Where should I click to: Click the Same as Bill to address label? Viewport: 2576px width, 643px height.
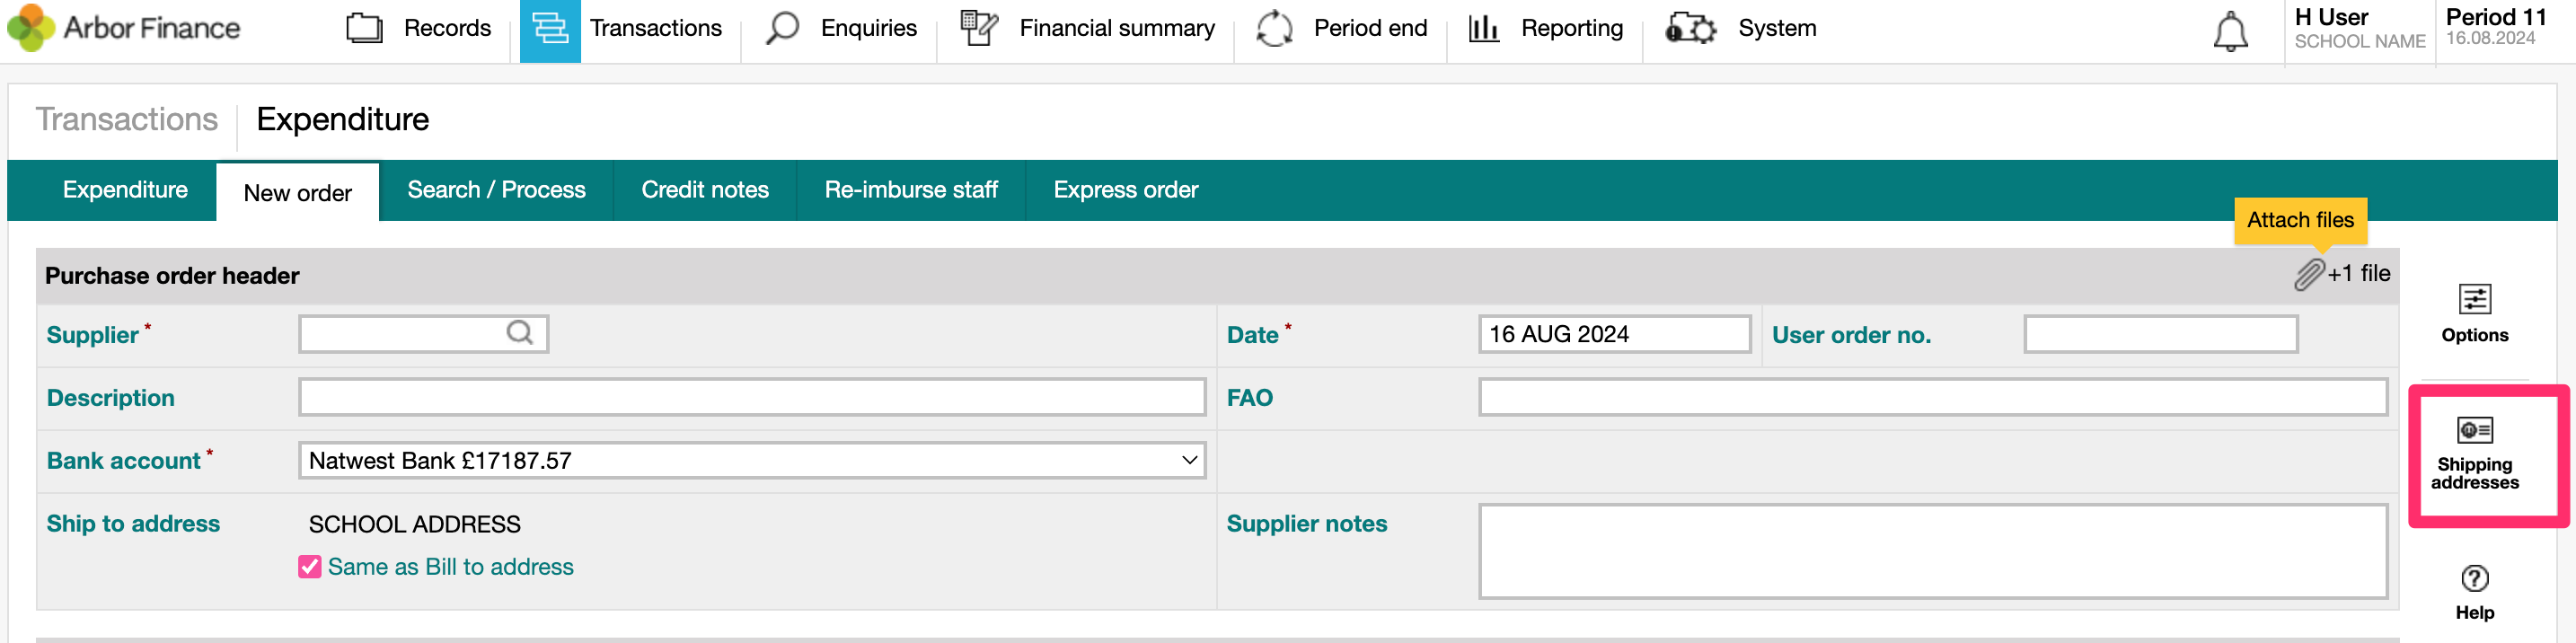coord(450,567)
